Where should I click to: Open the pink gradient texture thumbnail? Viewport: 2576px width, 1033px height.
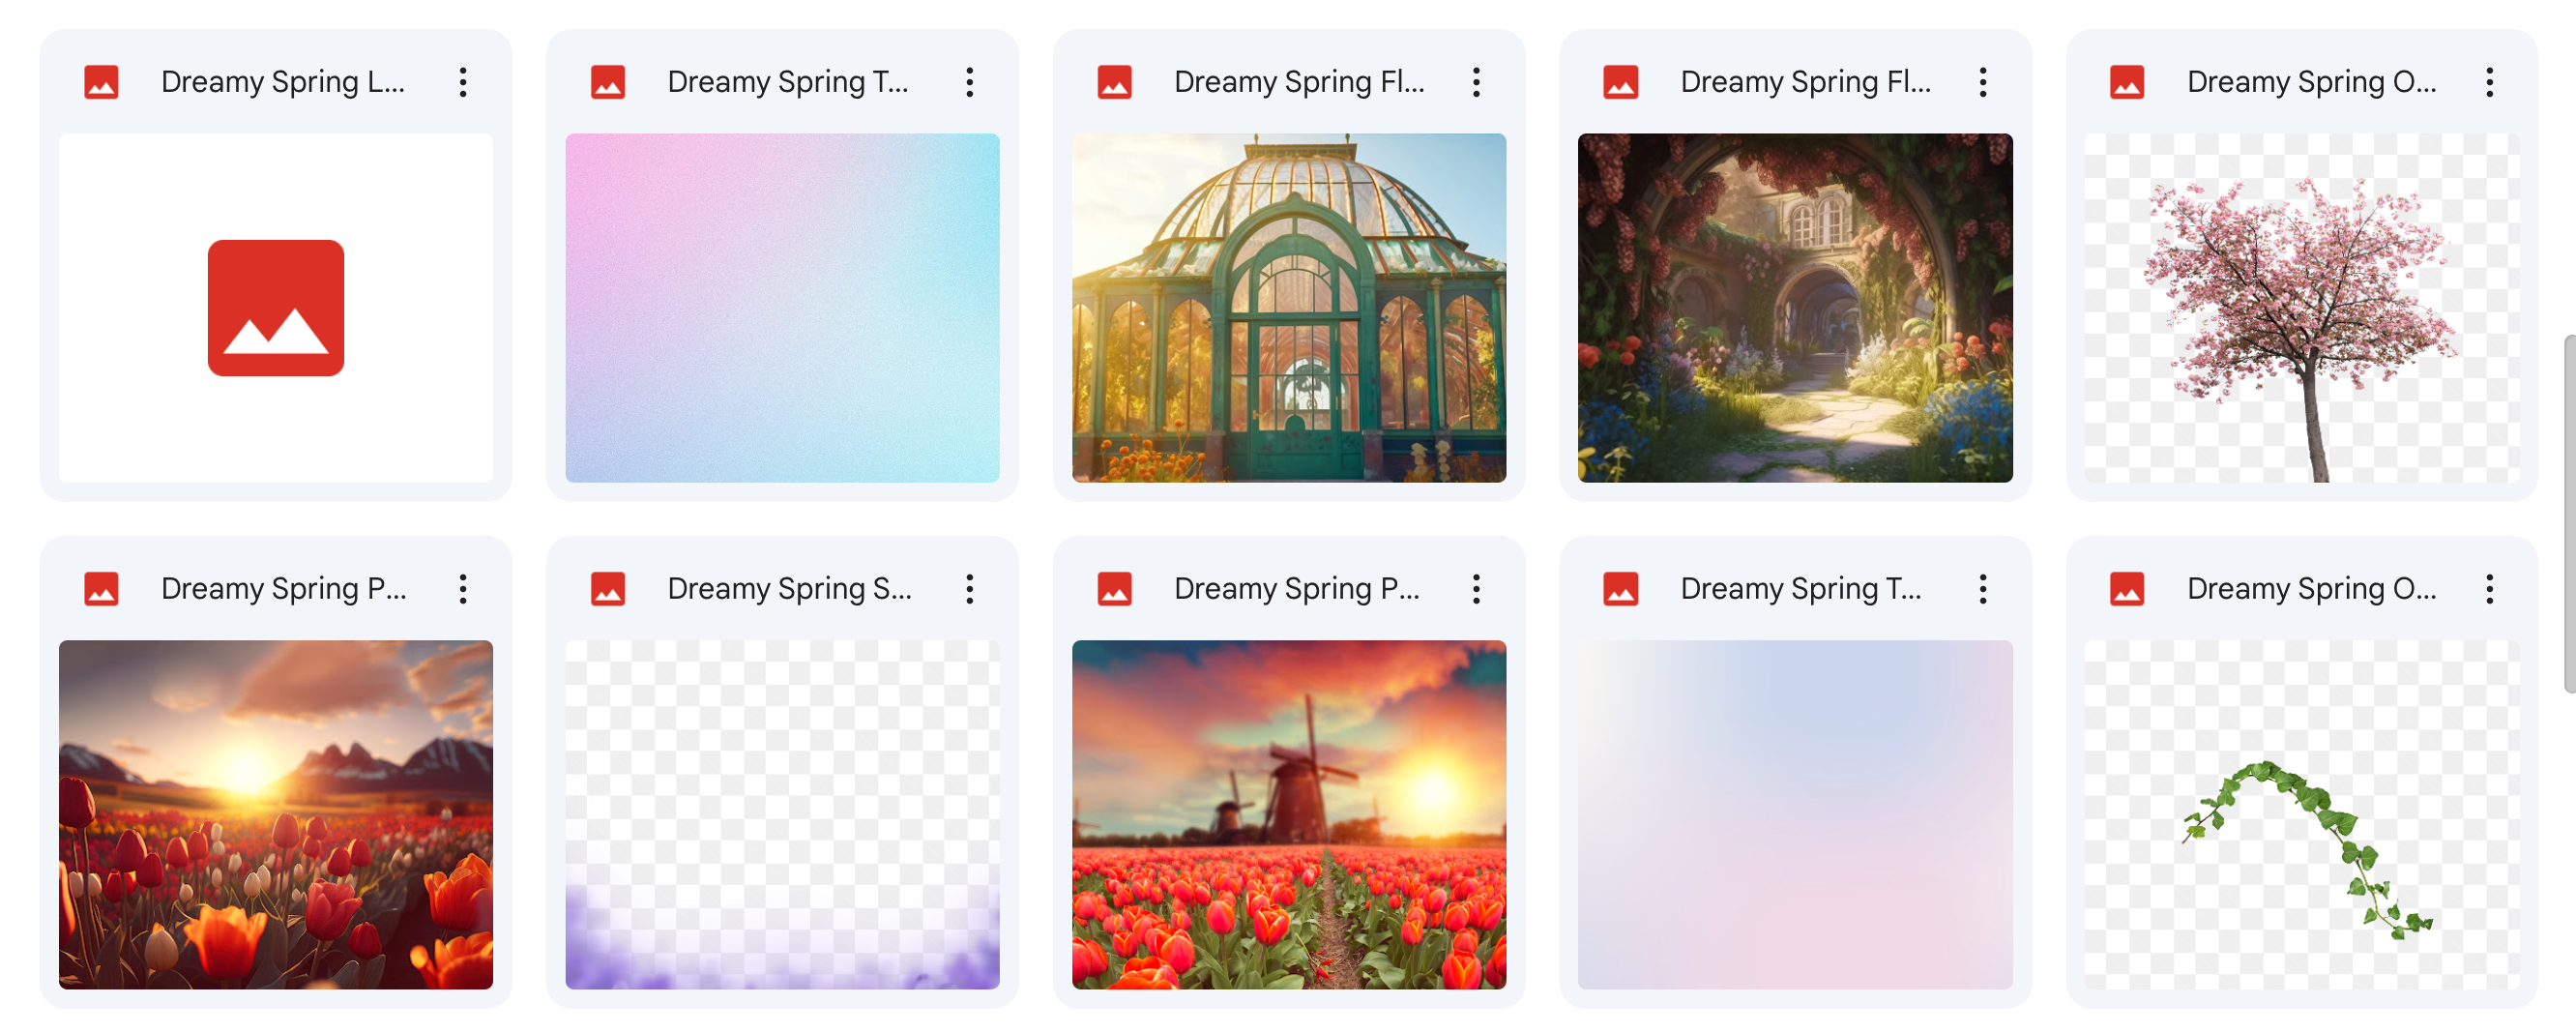pyautogui.click(x=783, y=307)
